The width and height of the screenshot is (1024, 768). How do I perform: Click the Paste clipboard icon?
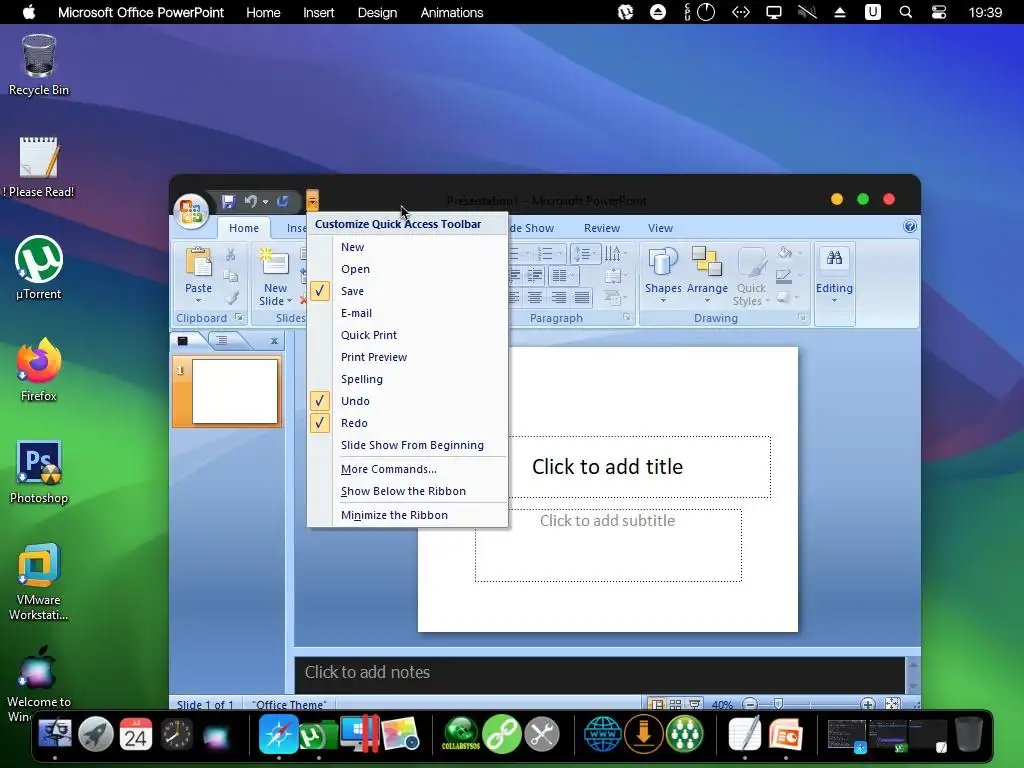tap(199, 263)
